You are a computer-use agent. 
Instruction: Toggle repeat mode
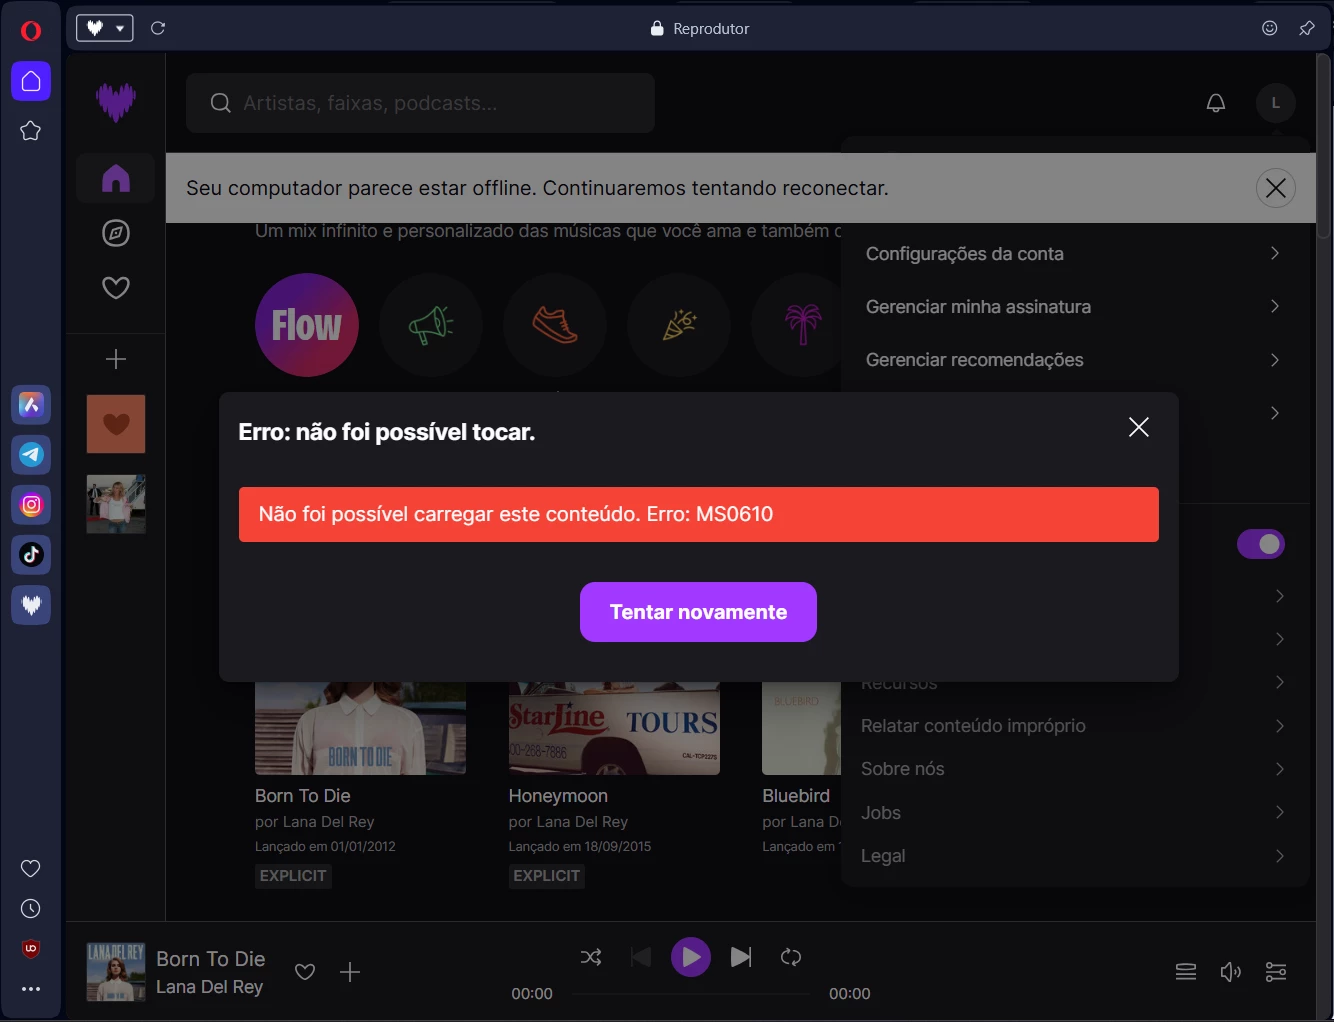click(791, 957)
